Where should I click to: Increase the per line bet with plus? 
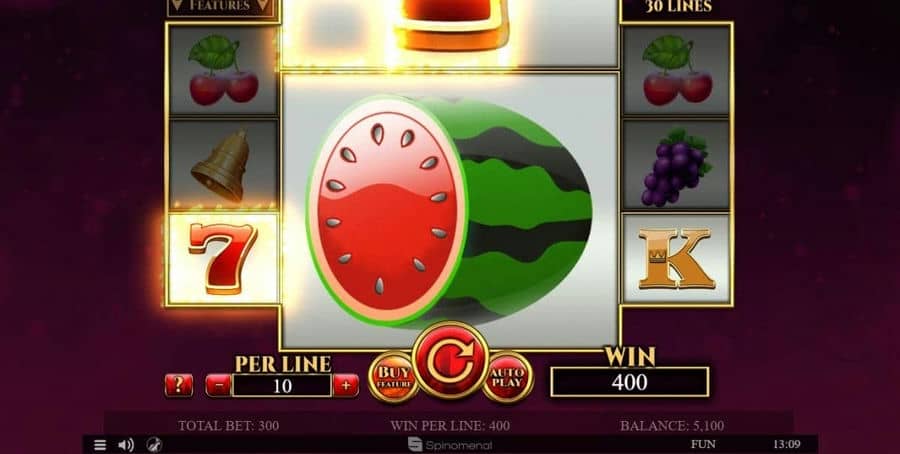click(346, 386)
